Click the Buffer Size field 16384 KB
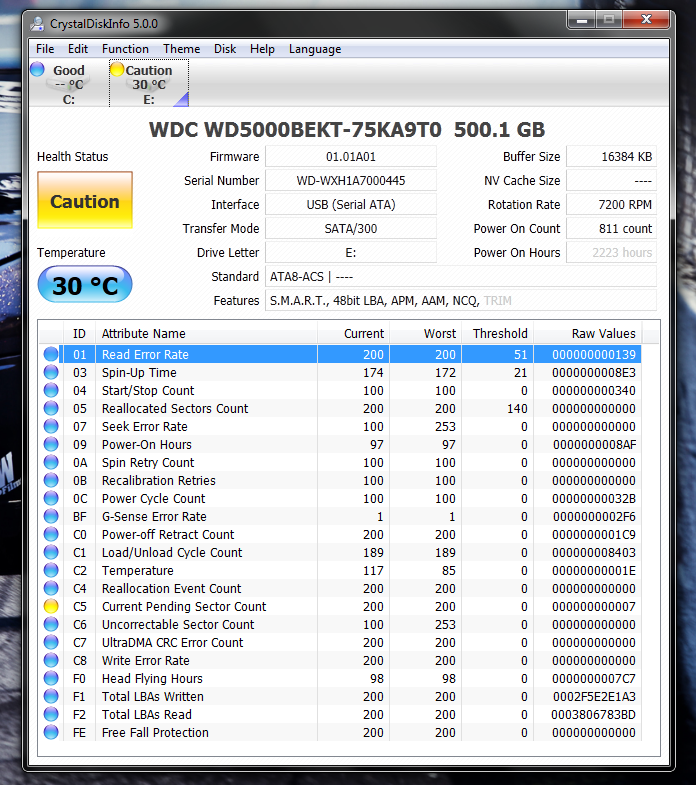 coord(611,157)
